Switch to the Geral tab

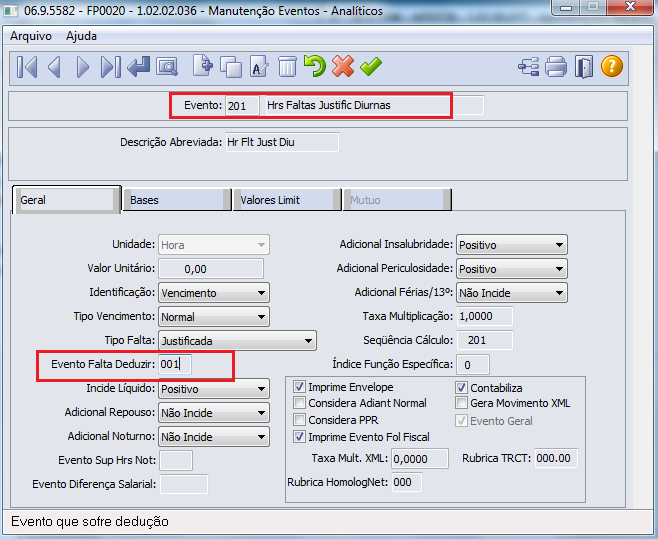point(66,200)
